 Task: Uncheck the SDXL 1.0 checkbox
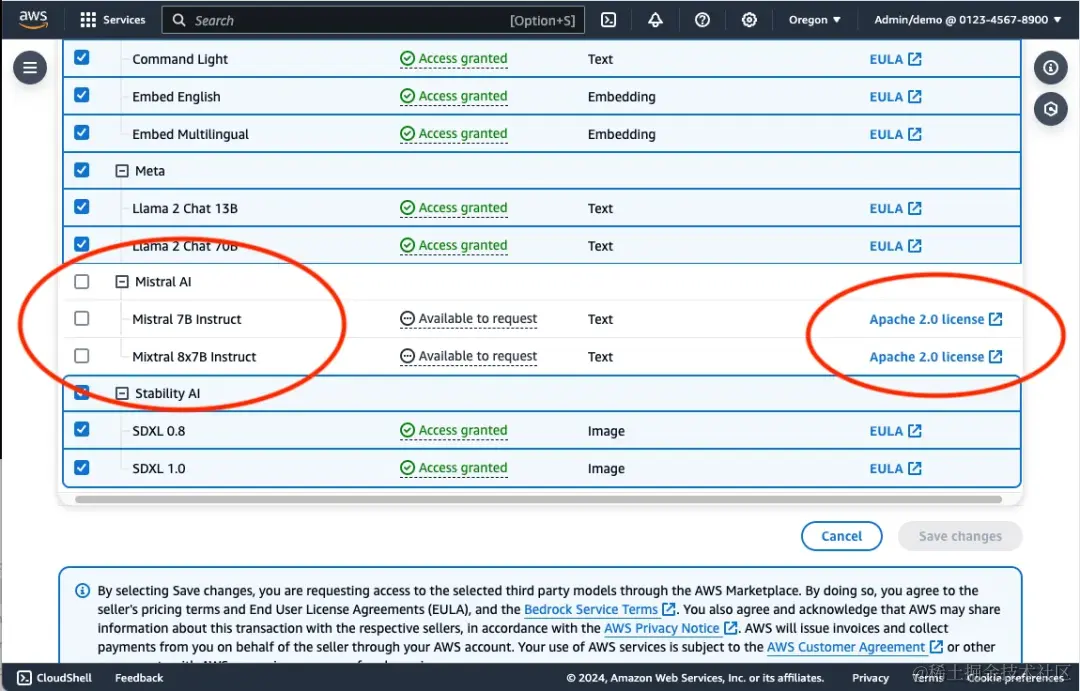81,467
